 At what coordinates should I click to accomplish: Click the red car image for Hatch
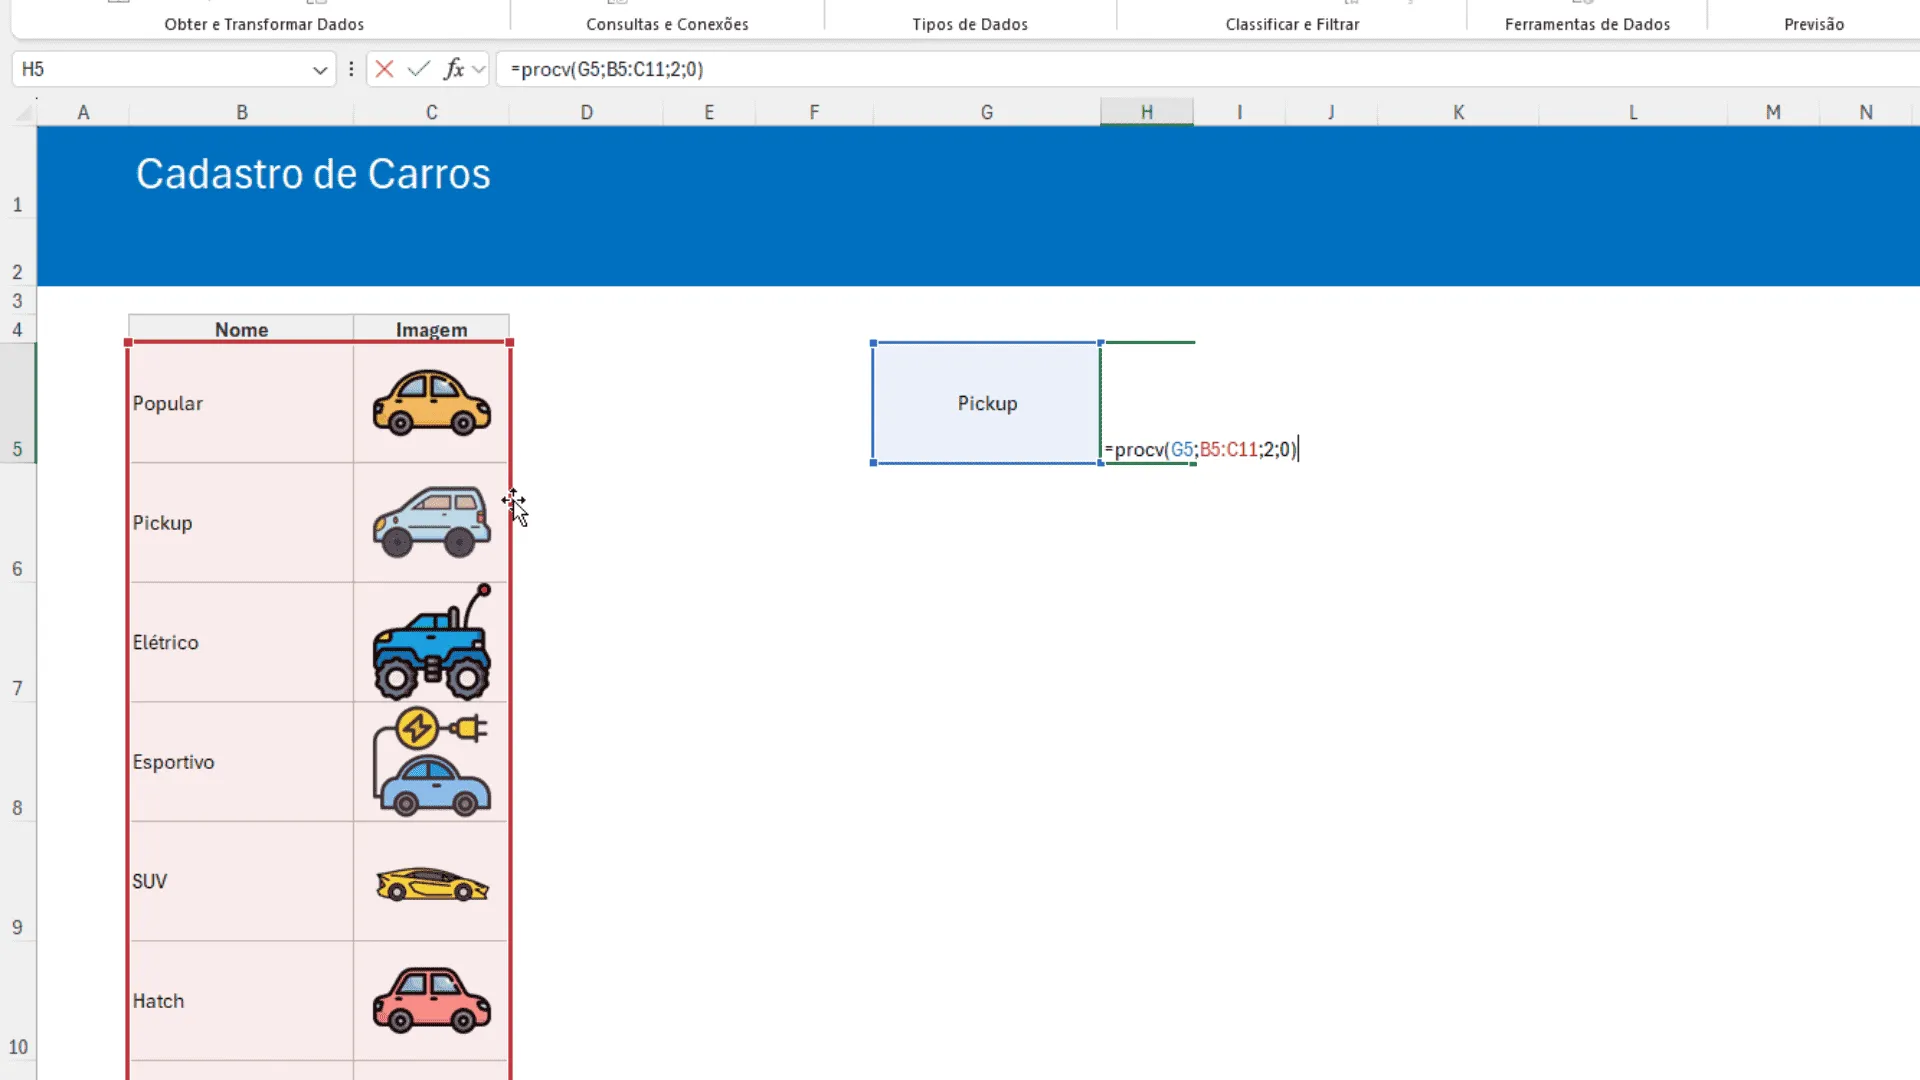[x=432, y=1000]
